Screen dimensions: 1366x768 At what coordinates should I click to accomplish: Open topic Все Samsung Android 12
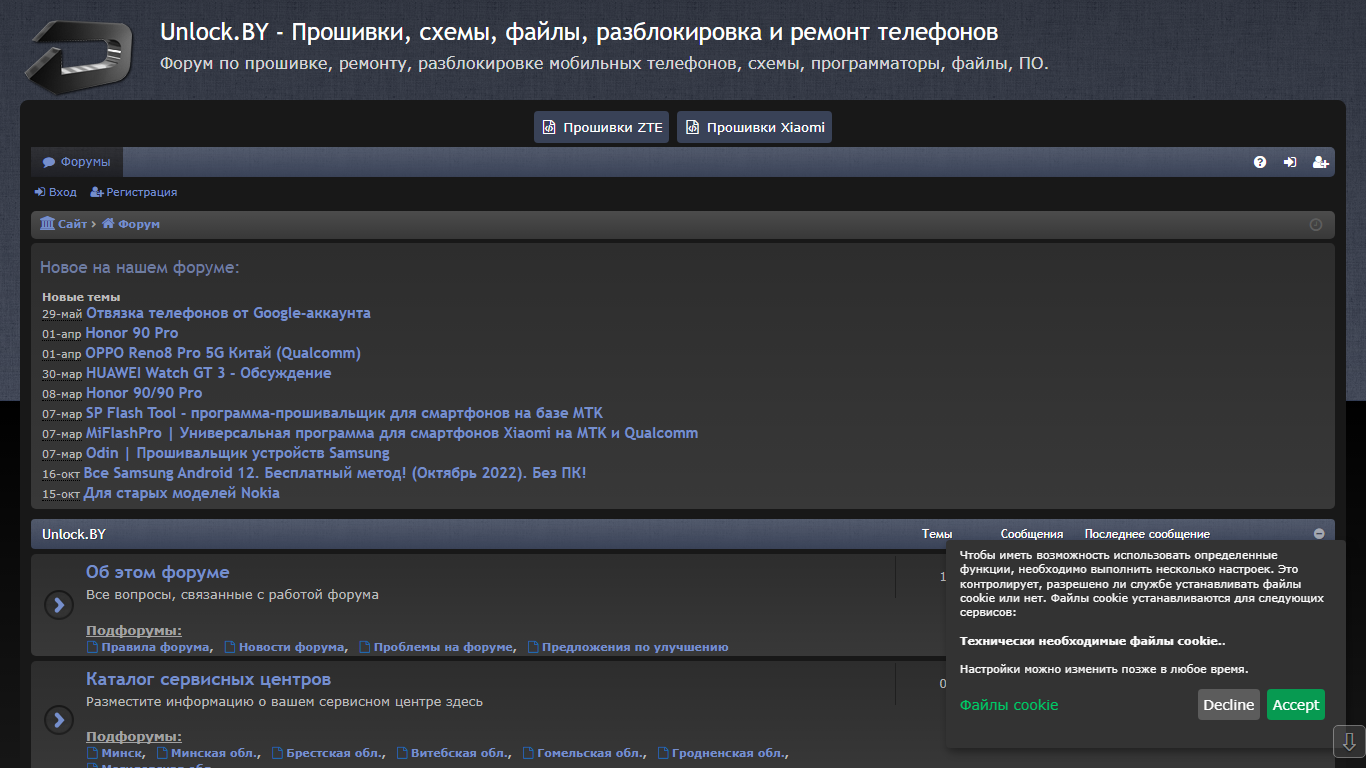[x=335, y=473]
